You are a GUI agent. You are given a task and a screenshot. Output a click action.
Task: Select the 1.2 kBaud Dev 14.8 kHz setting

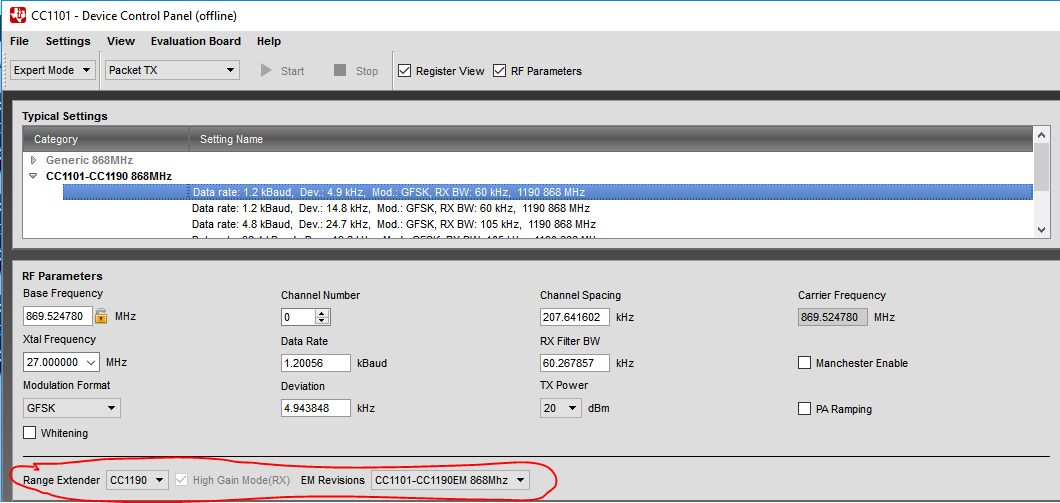point(391,208)
